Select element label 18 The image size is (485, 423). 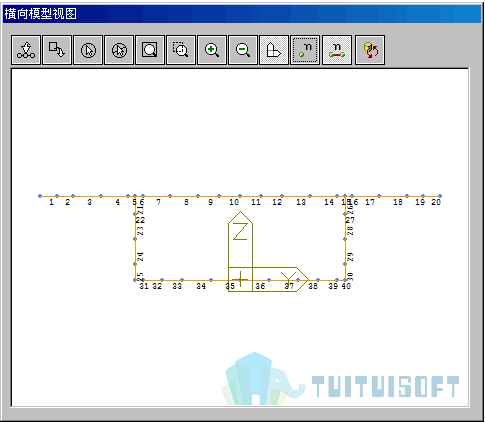click(x=398, y=202)
